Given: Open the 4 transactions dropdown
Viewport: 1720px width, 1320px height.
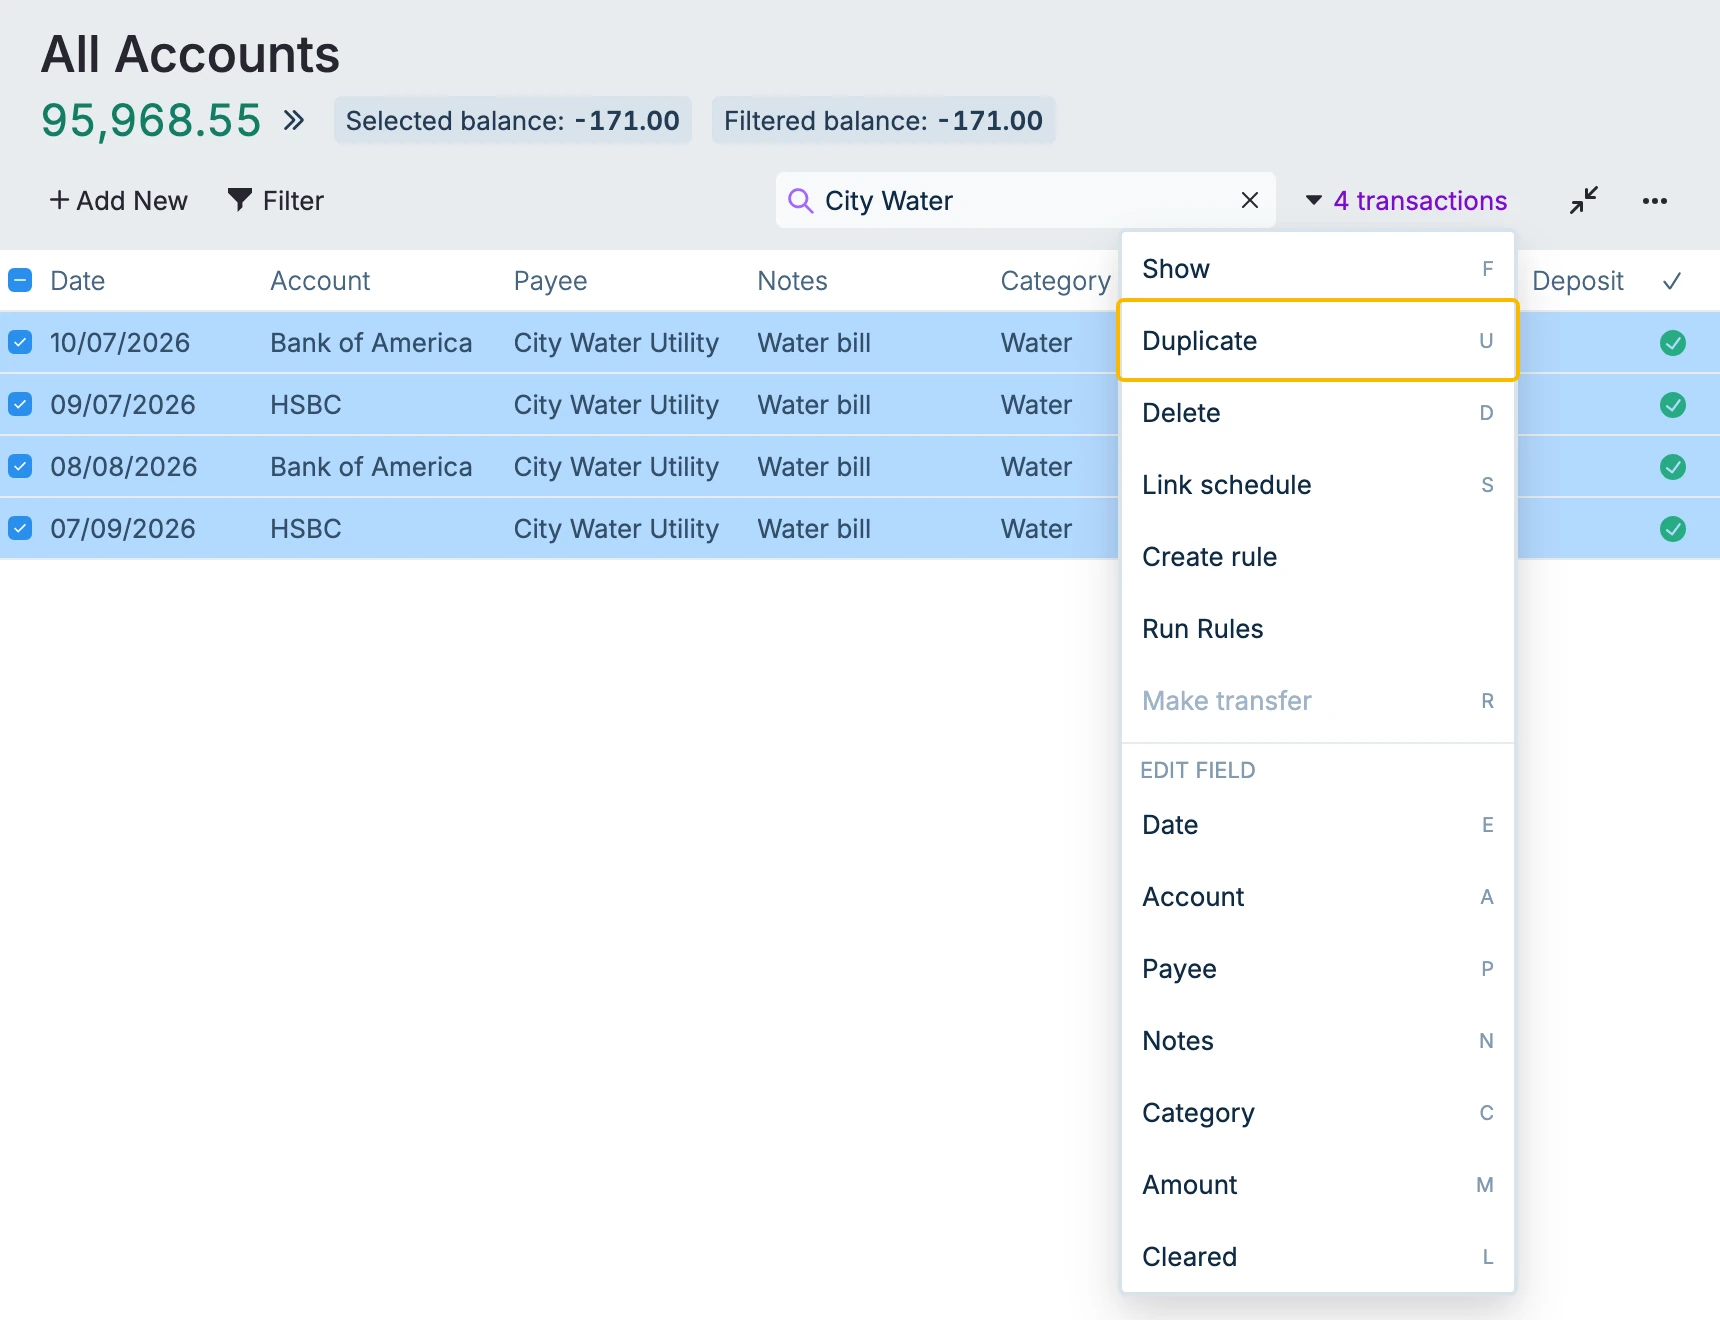Looking at the screenshot, I should tap(1406, 201).
